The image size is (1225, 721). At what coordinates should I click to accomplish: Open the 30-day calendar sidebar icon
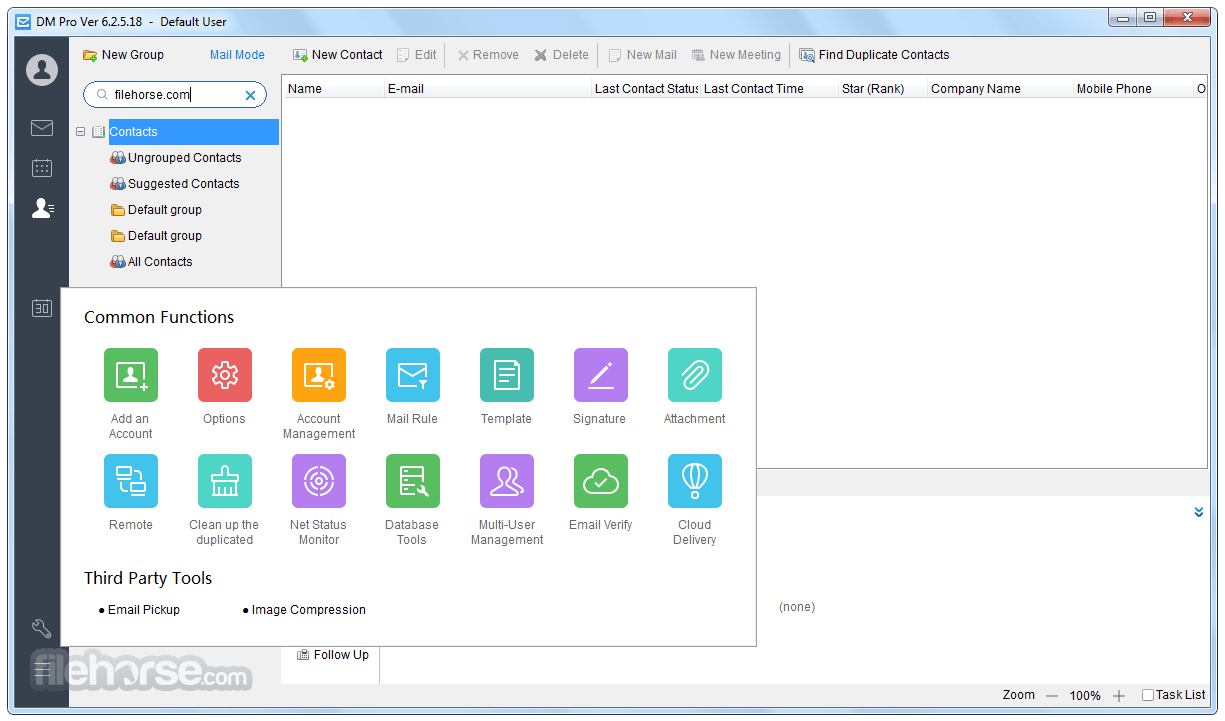coord(42,308)
